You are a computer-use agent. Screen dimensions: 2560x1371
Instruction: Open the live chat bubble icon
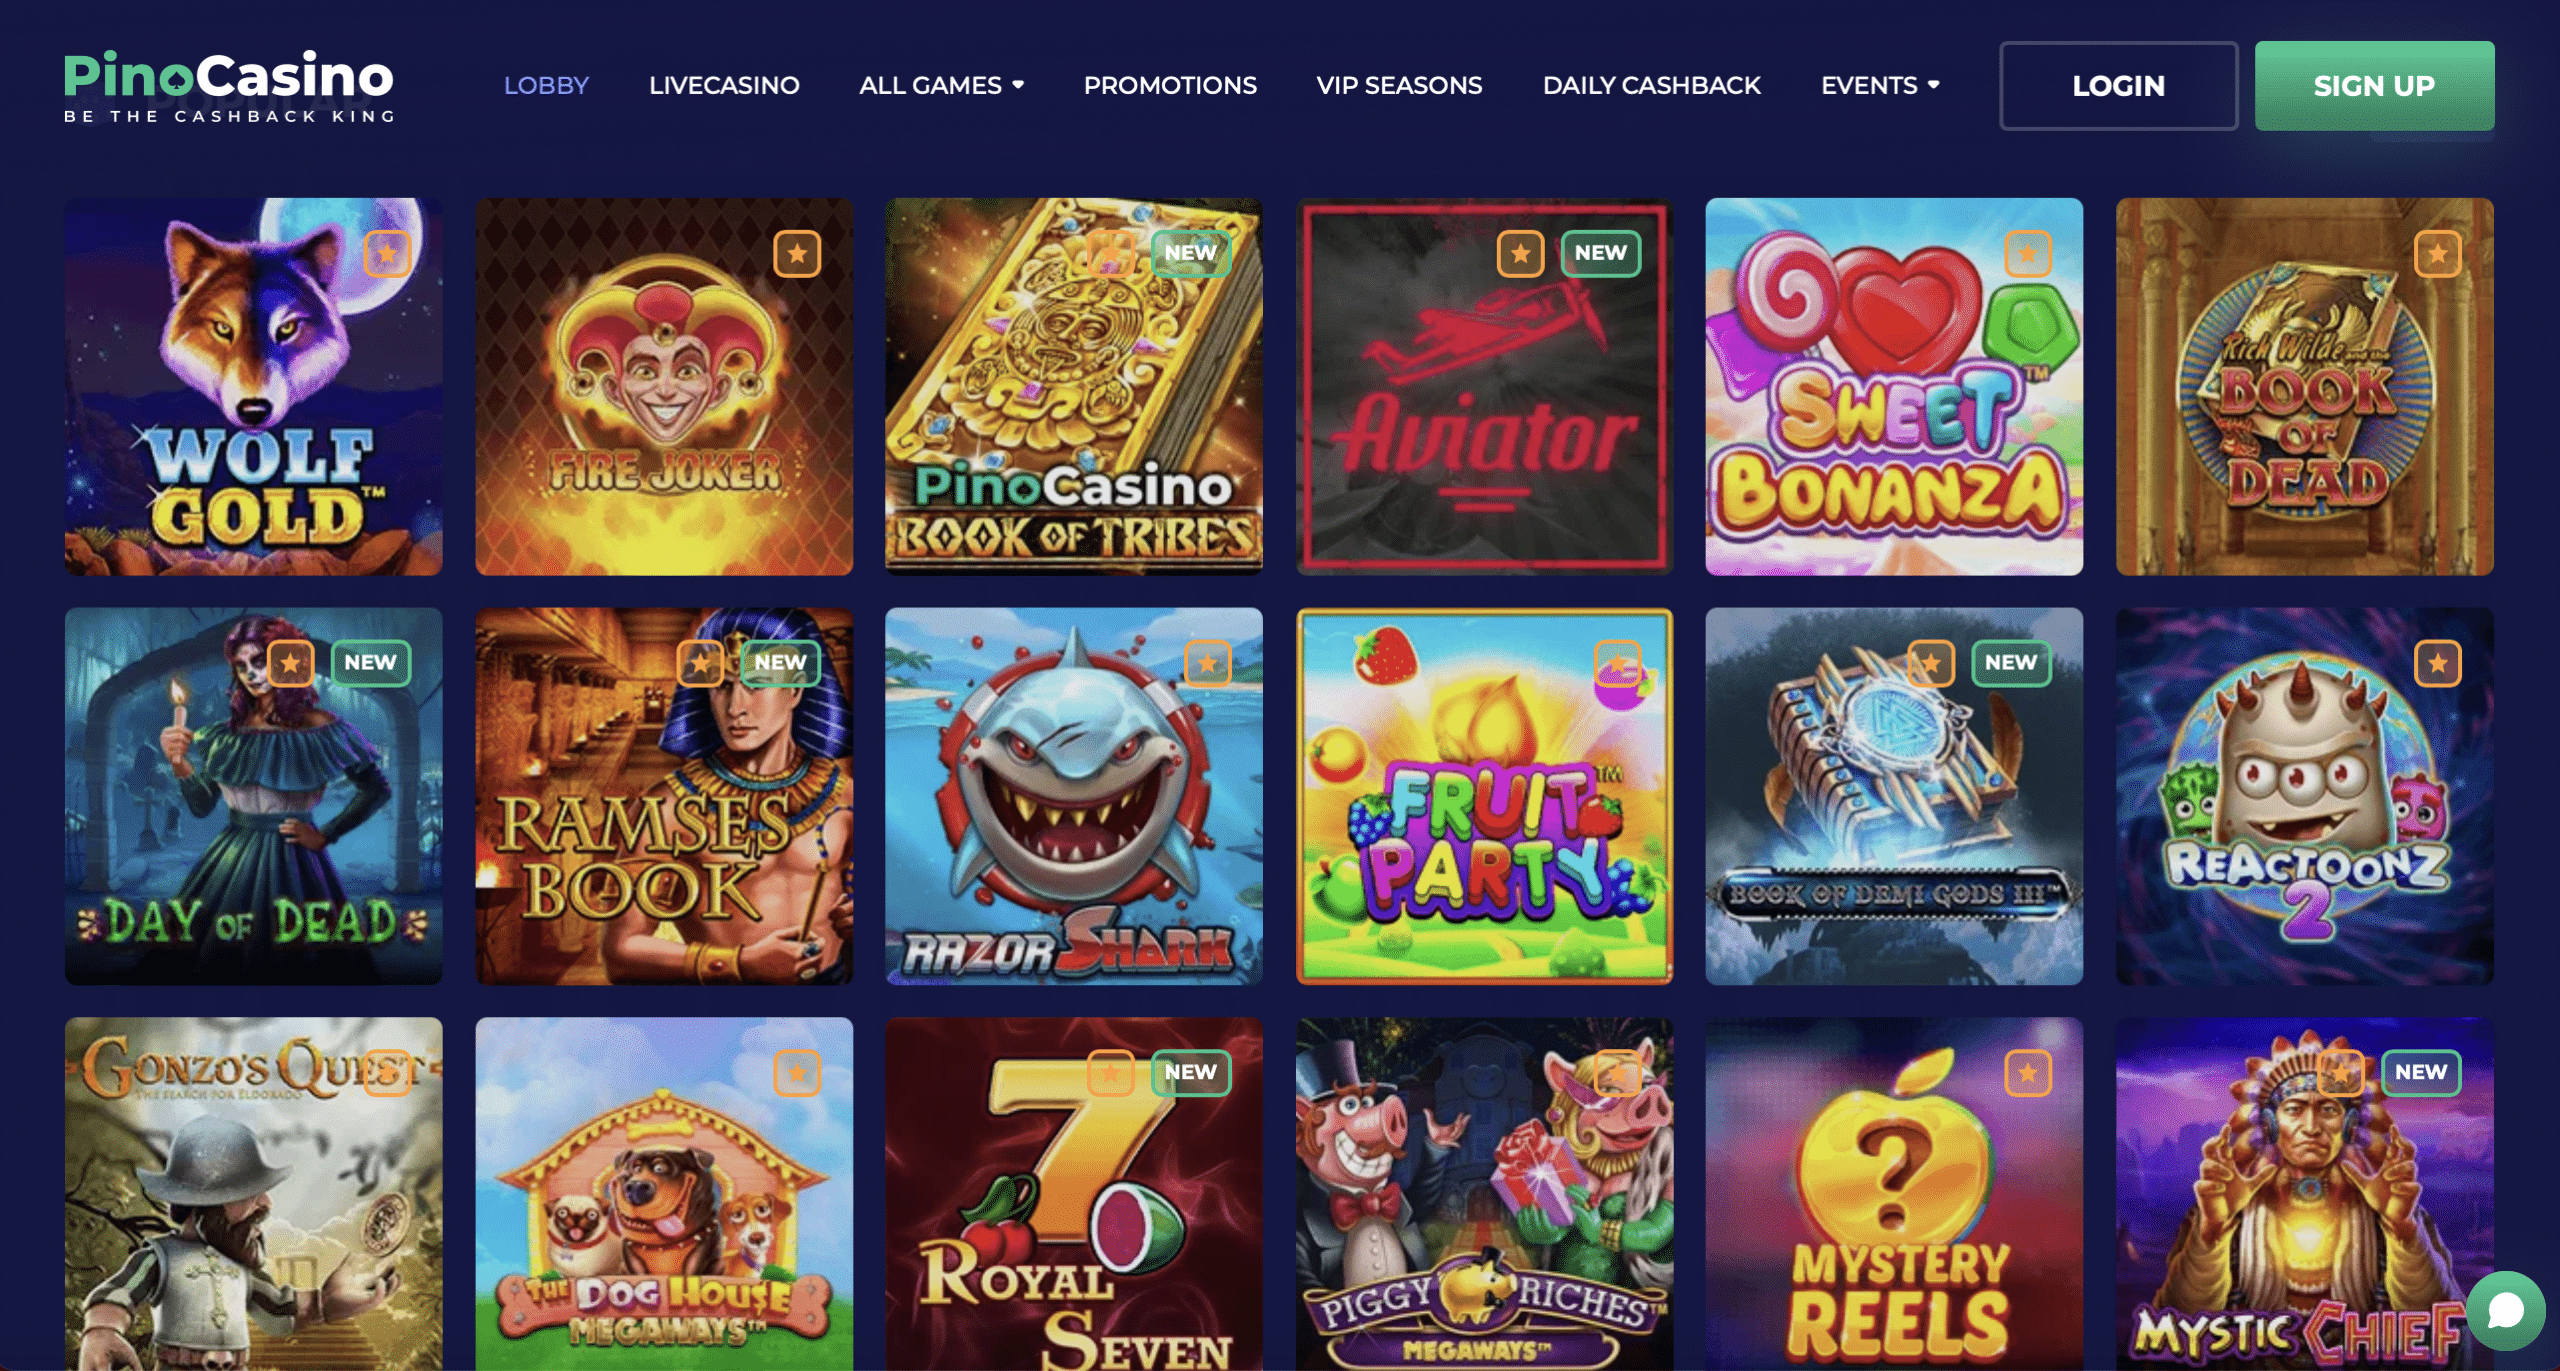[x=2505, y=1309]
